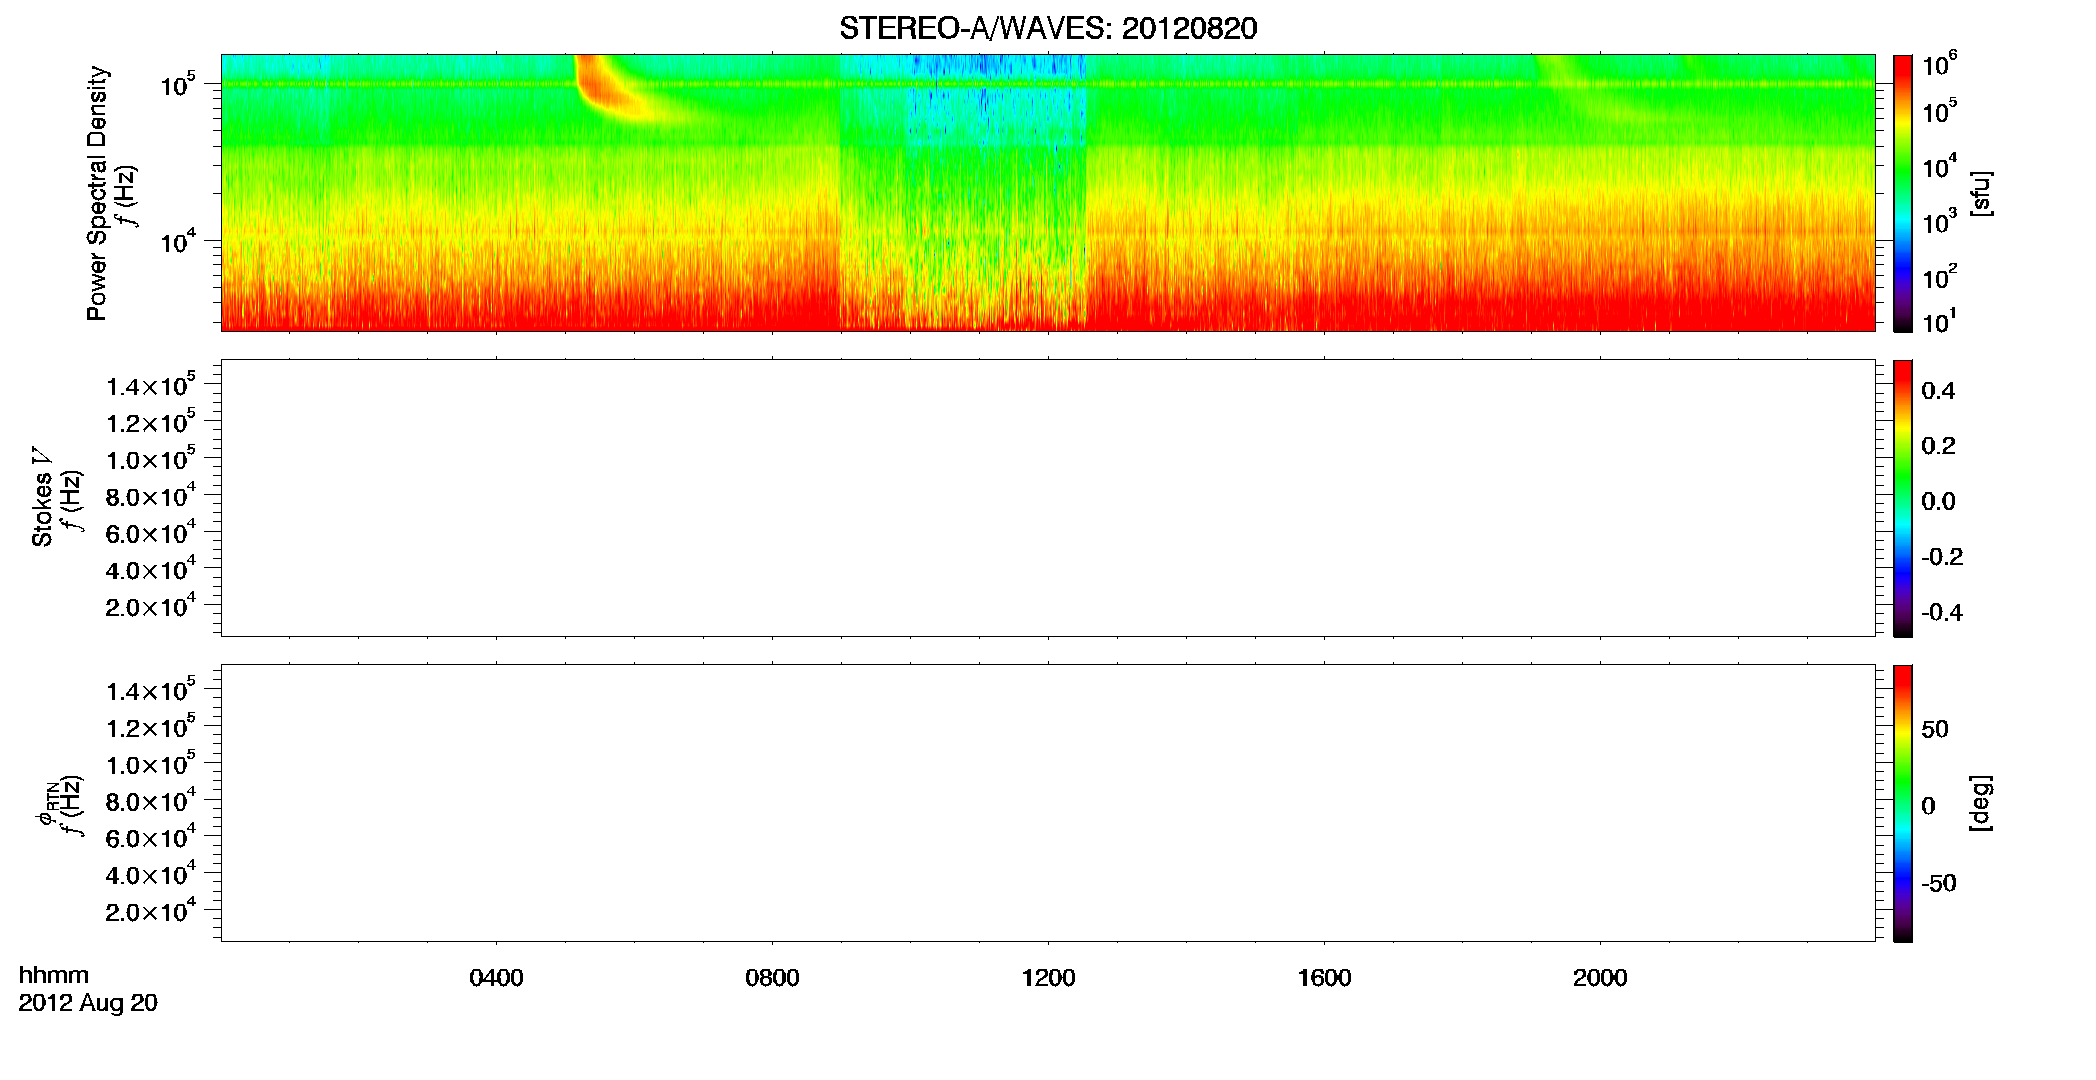Click the 2.0×10^4 tick on the Stokes V y-axis
This screenshot has width=2096, height=1080.
(x=150, y=607)
